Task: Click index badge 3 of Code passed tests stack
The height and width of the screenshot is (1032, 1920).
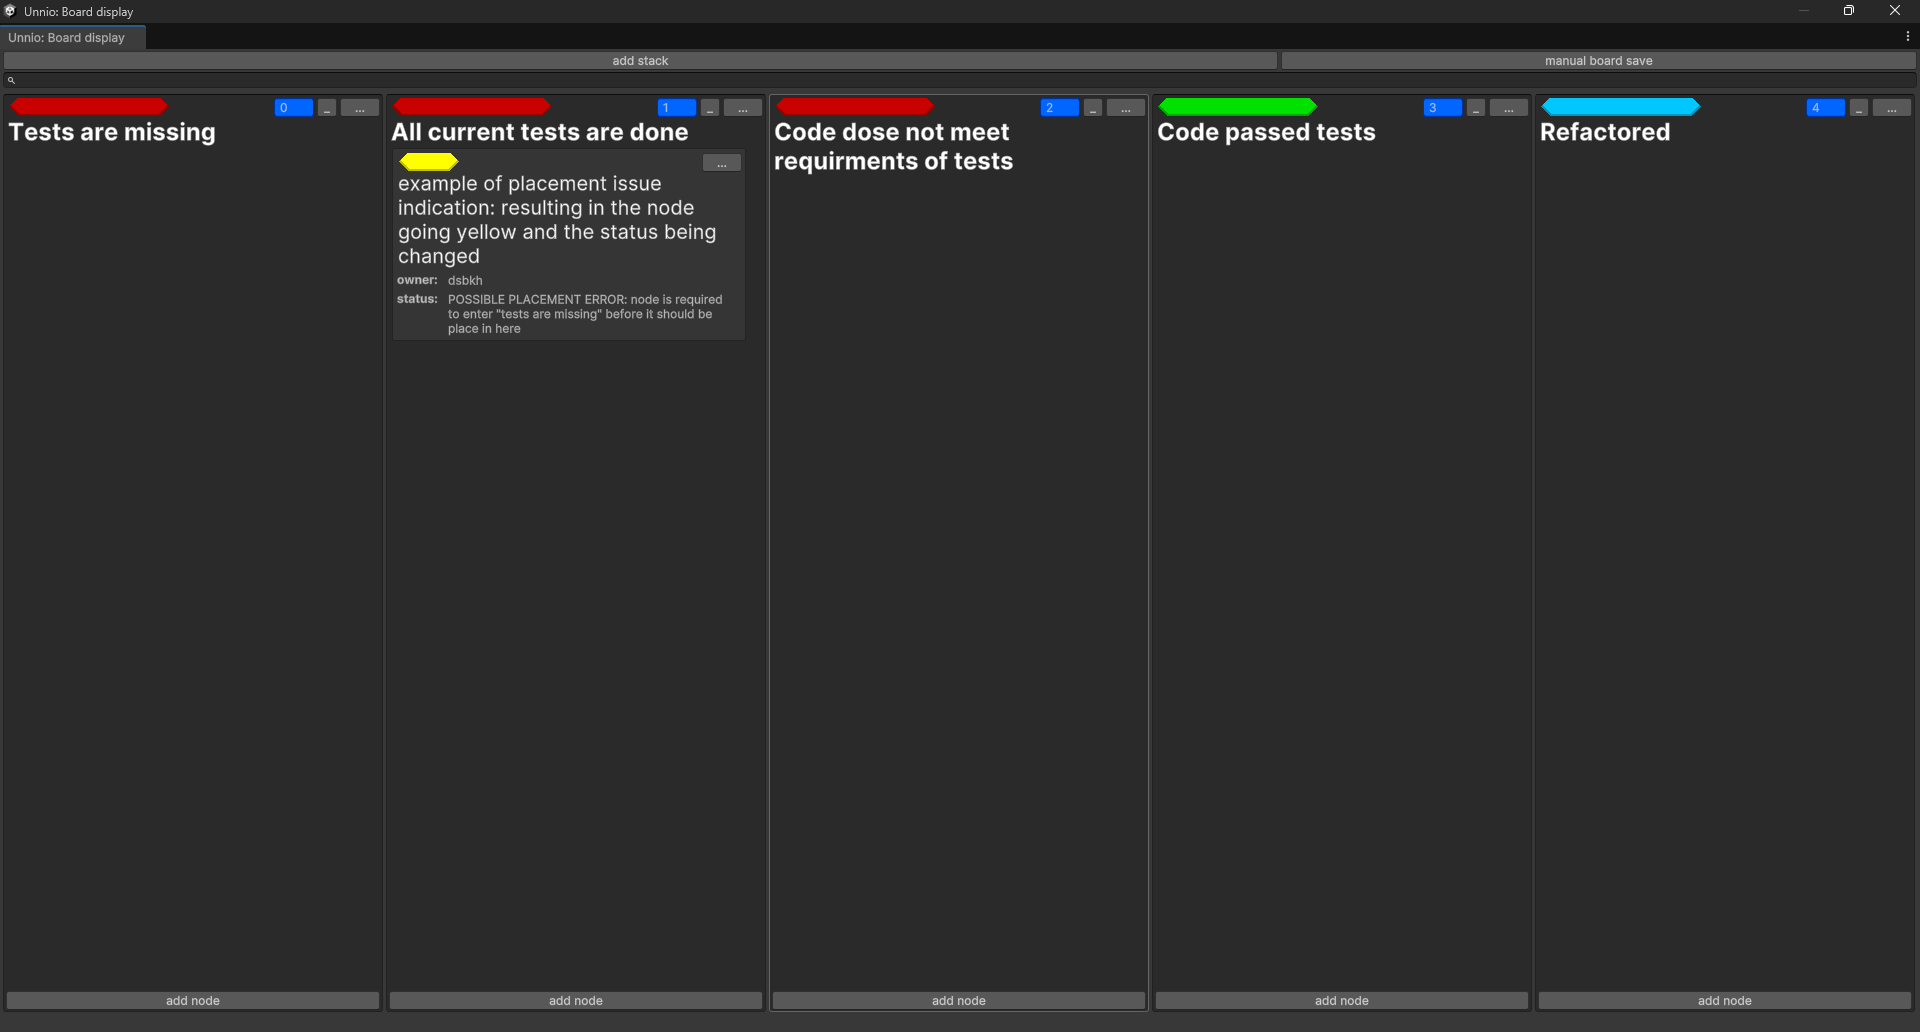Action: tap(1443, 108)
